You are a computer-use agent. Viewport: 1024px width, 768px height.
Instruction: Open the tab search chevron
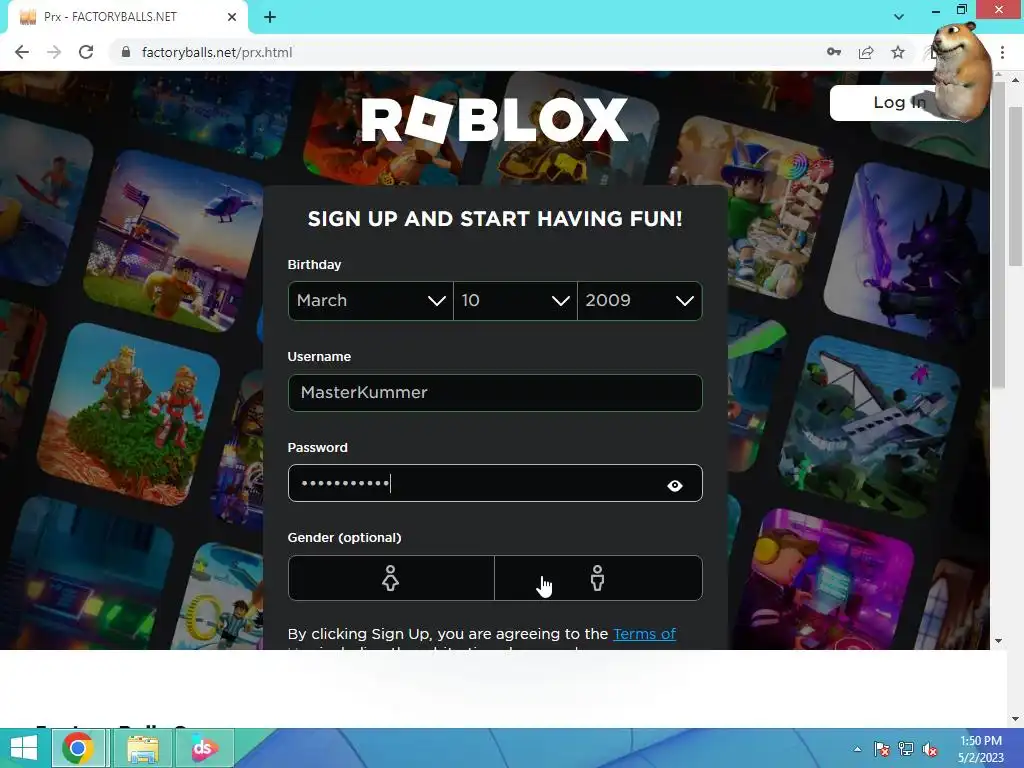coord(899,17)
